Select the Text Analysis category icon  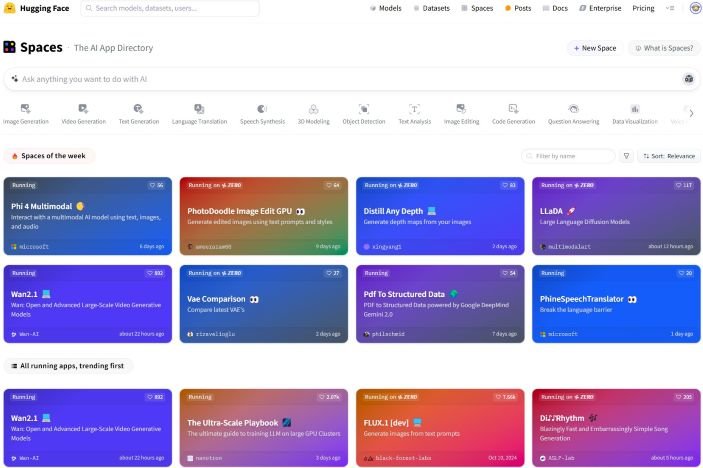414,108
